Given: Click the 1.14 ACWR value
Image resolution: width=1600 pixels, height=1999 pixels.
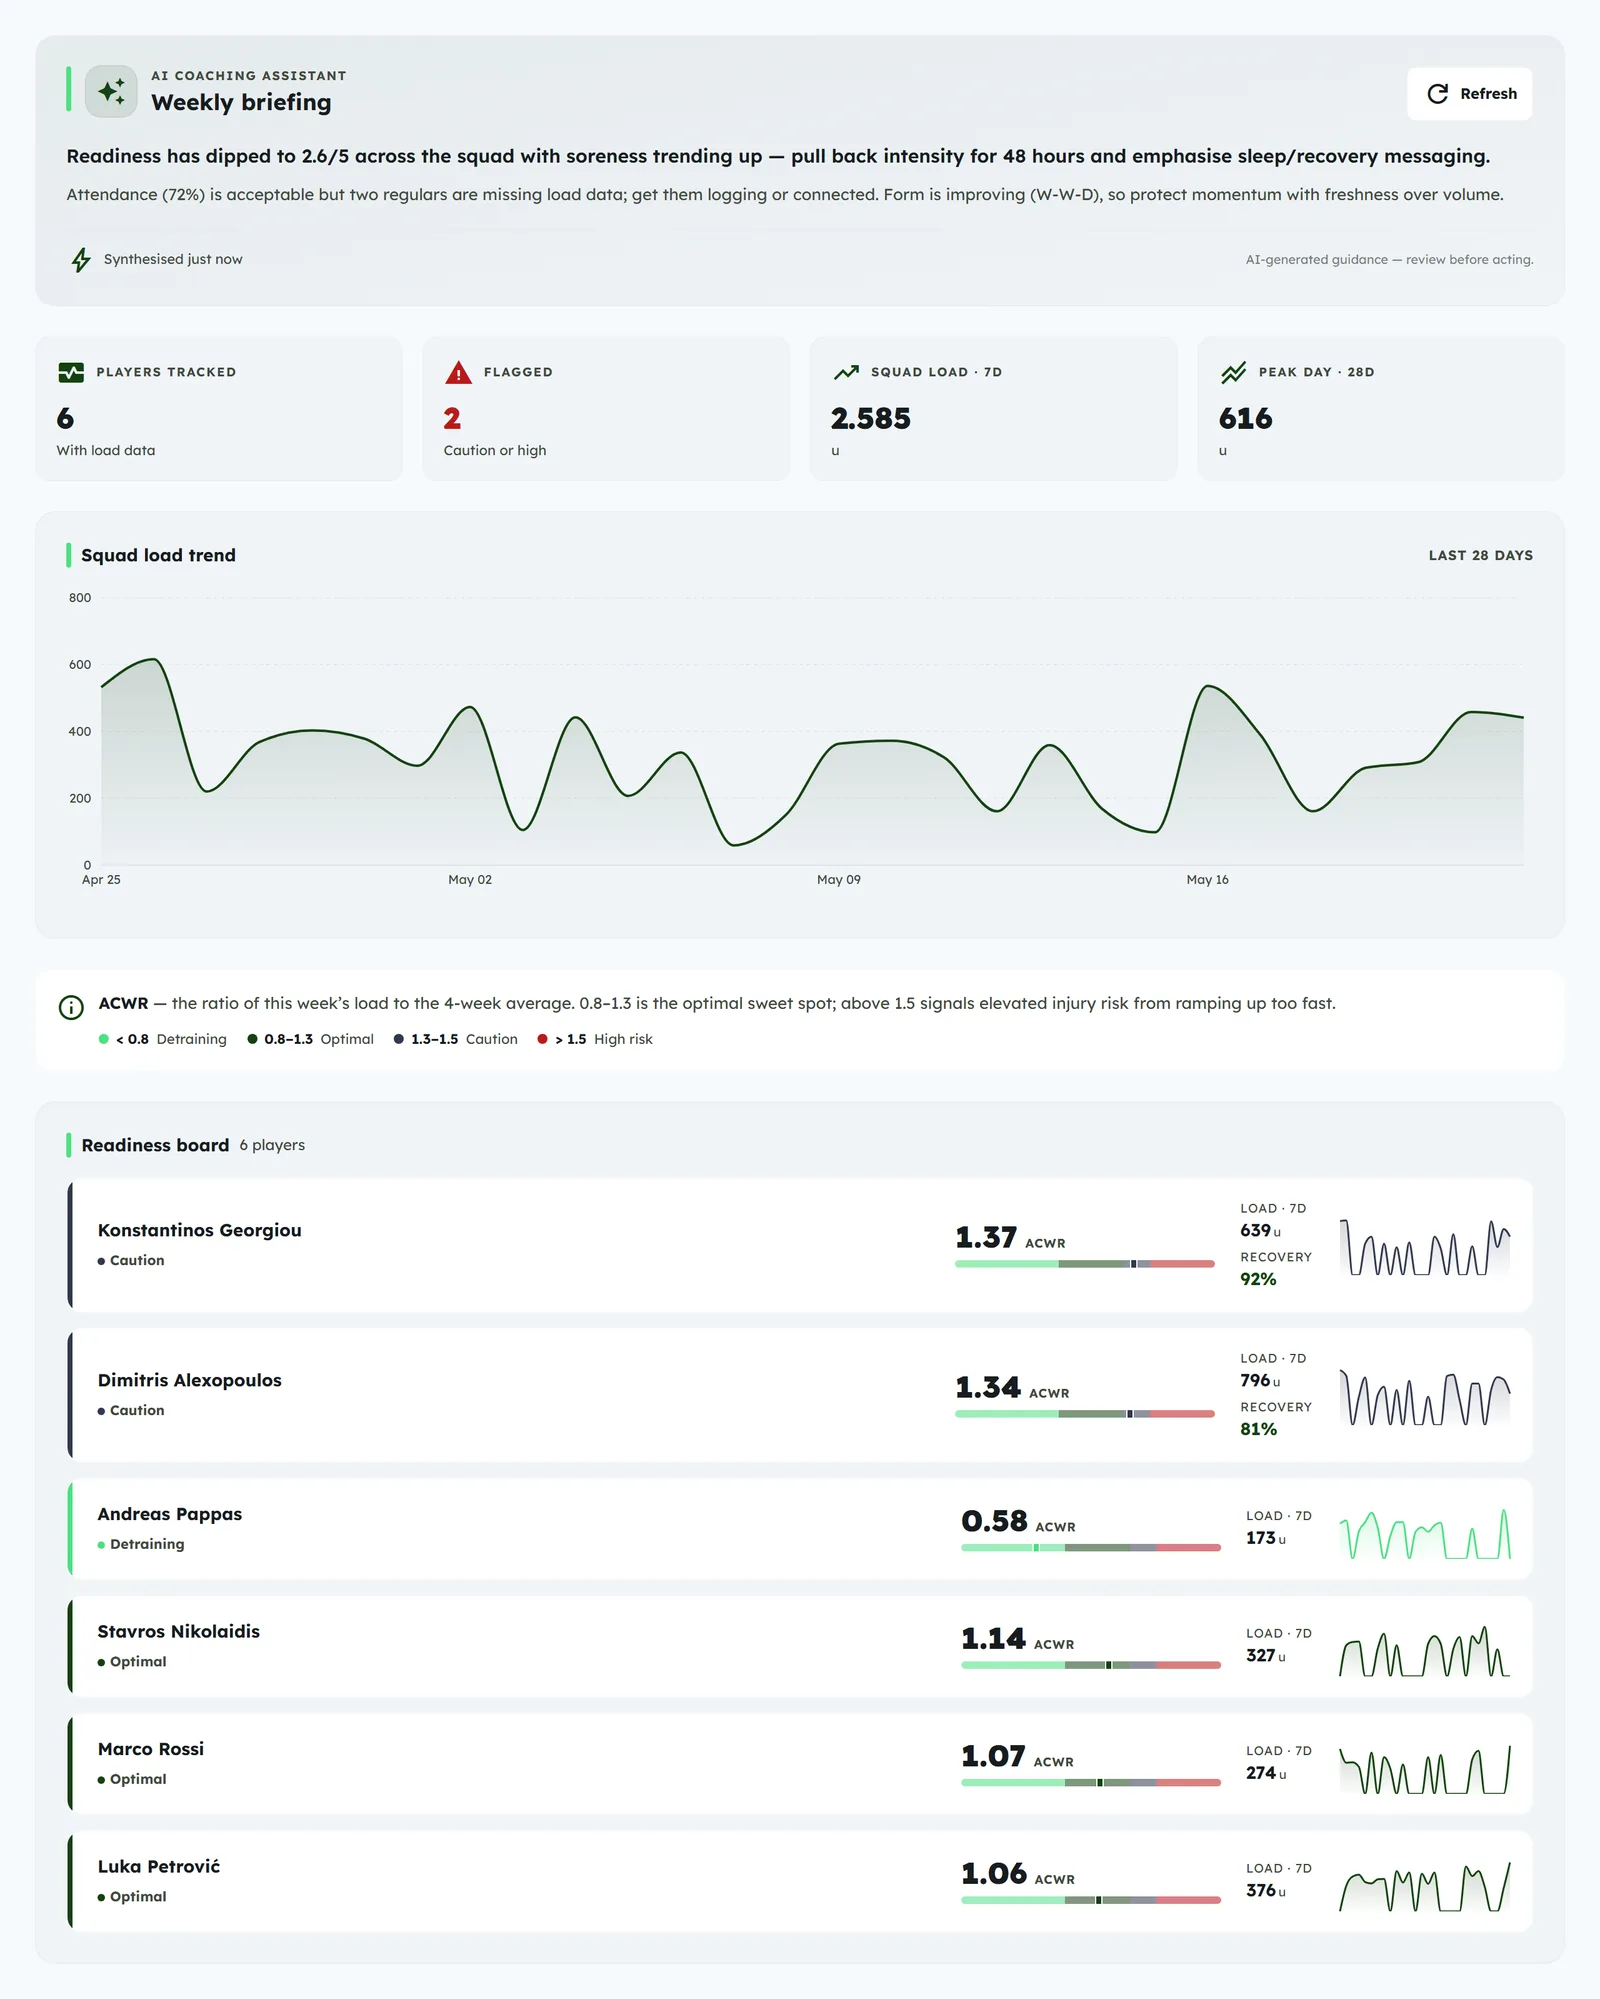Looking at the screenshot, I should (994, 1639).
